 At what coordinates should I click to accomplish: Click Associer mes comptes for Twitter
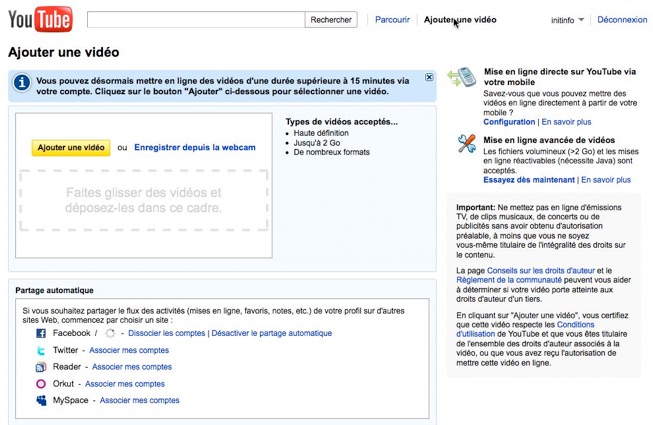click(x=129, y=350)
